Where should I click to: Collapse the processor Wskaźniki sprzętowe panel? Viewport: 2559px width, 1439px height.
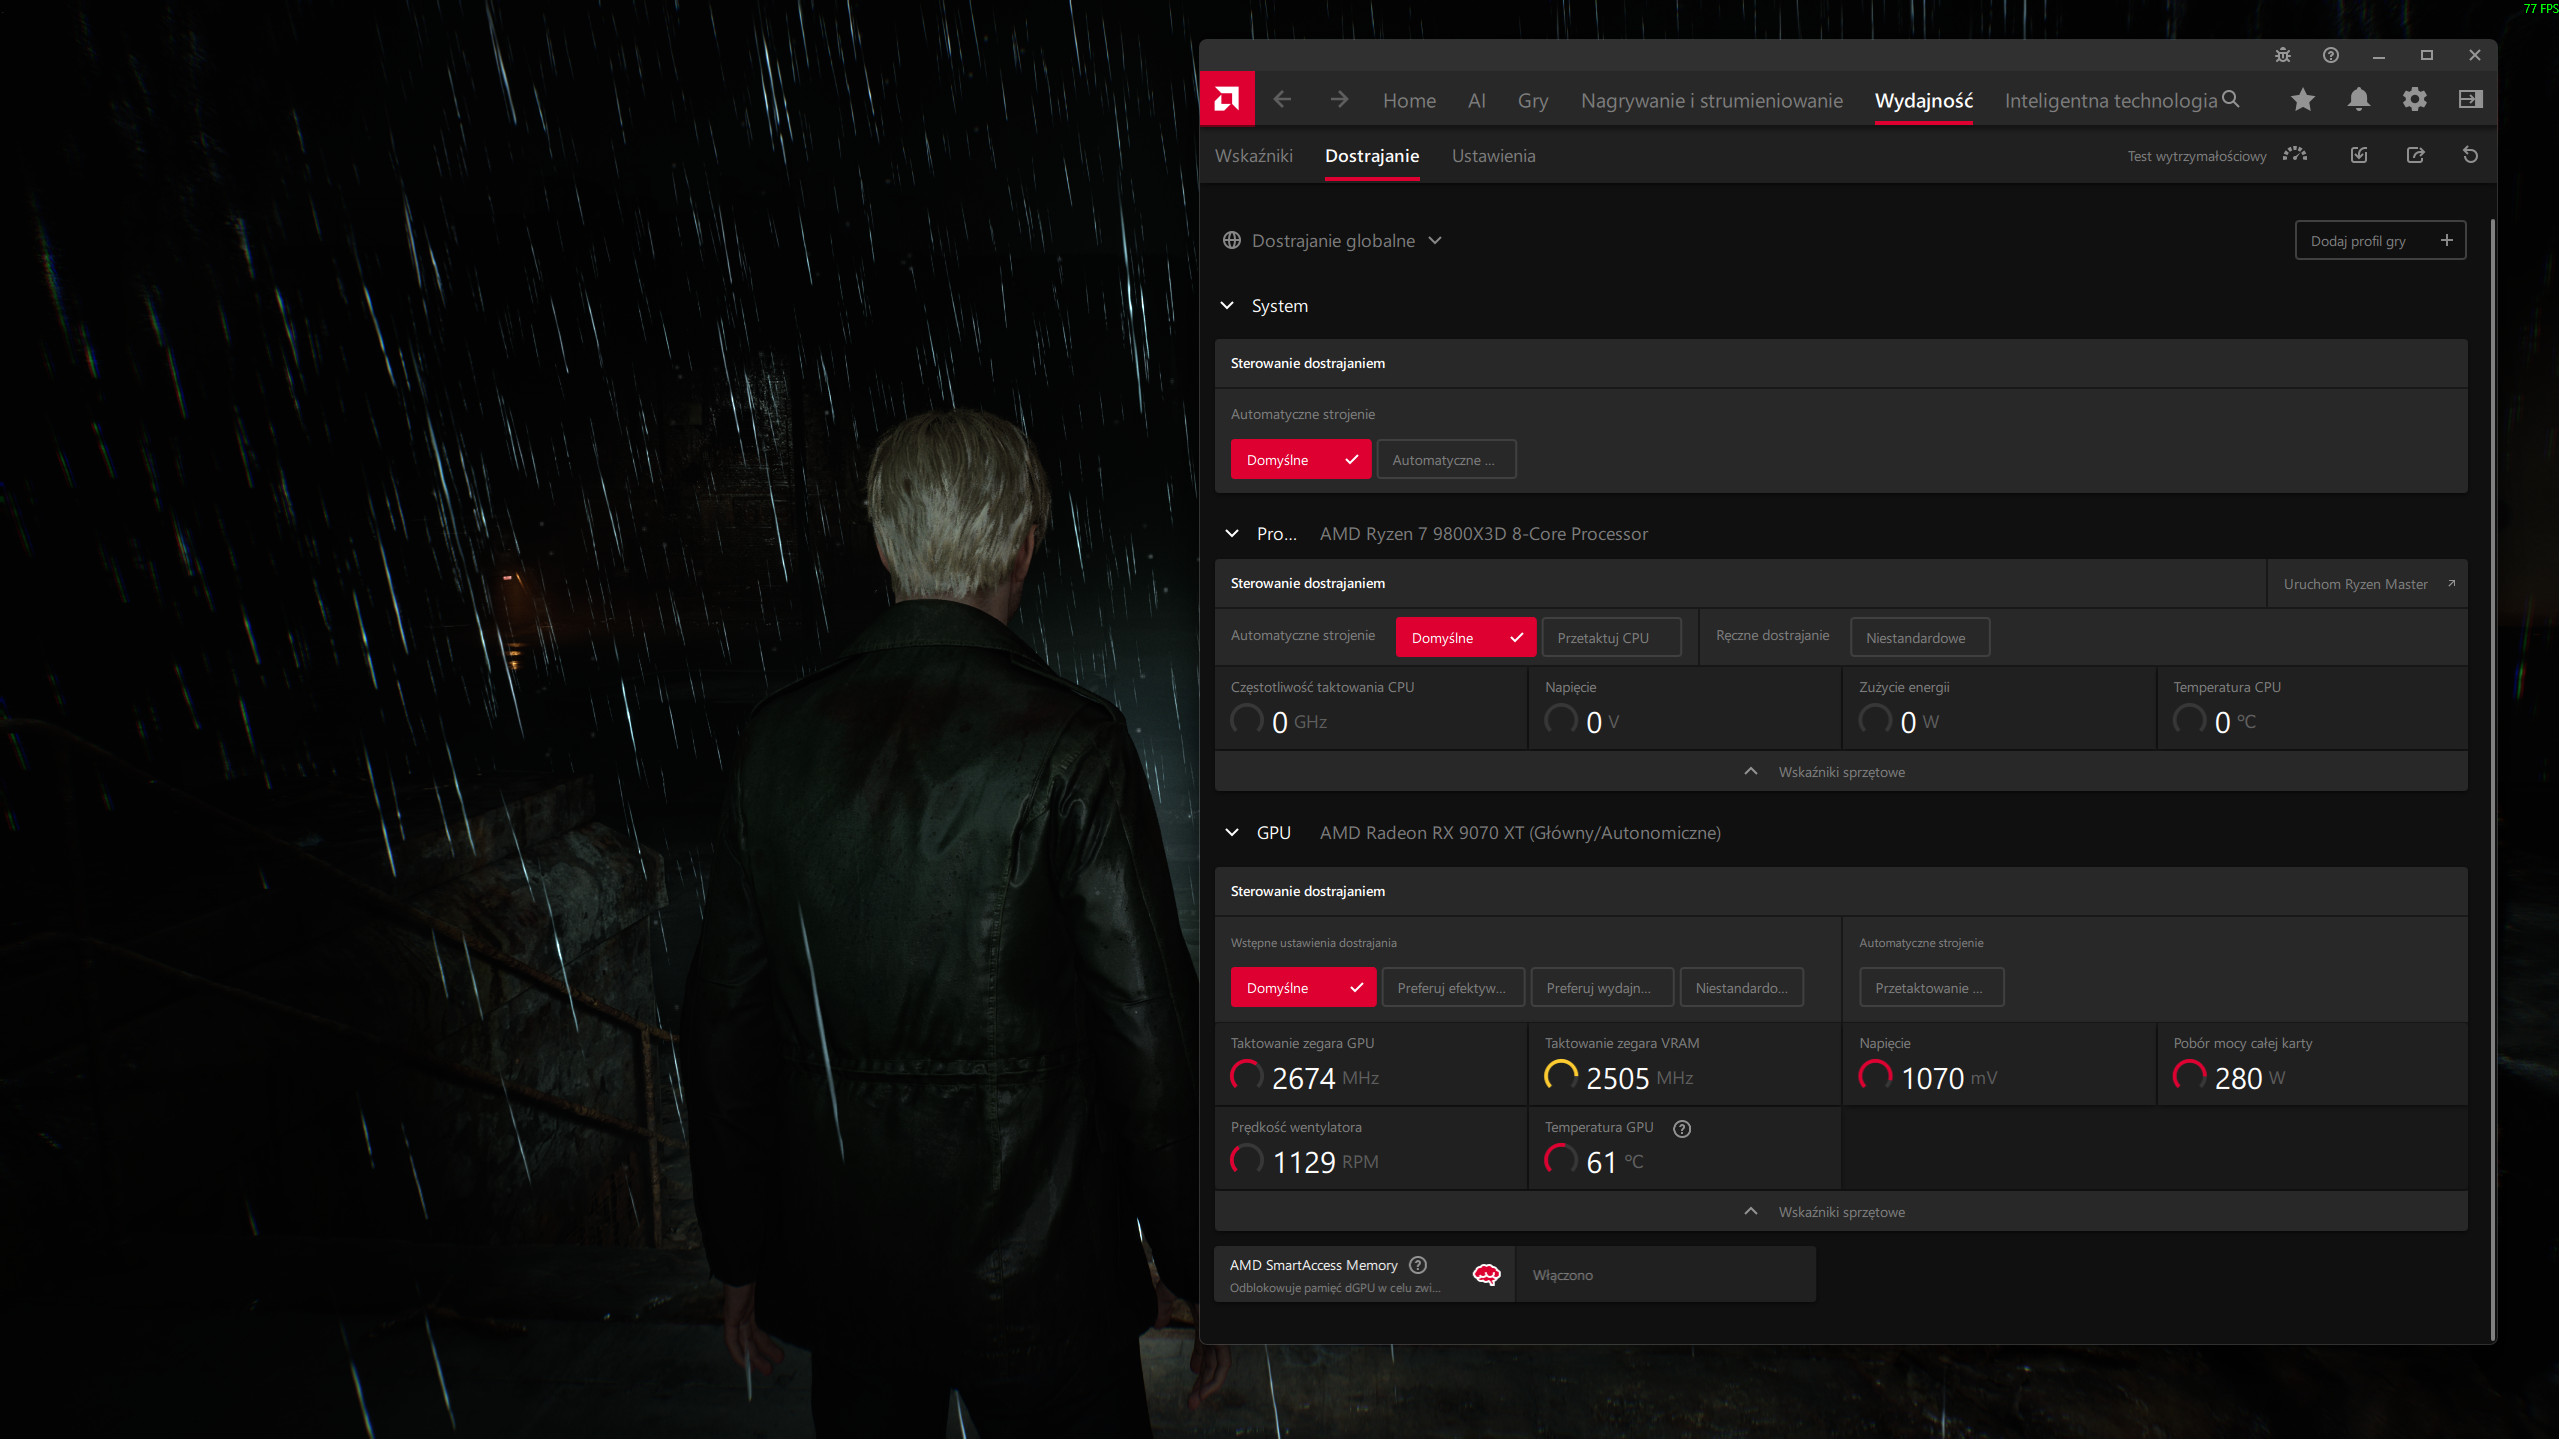[1841, 772]
